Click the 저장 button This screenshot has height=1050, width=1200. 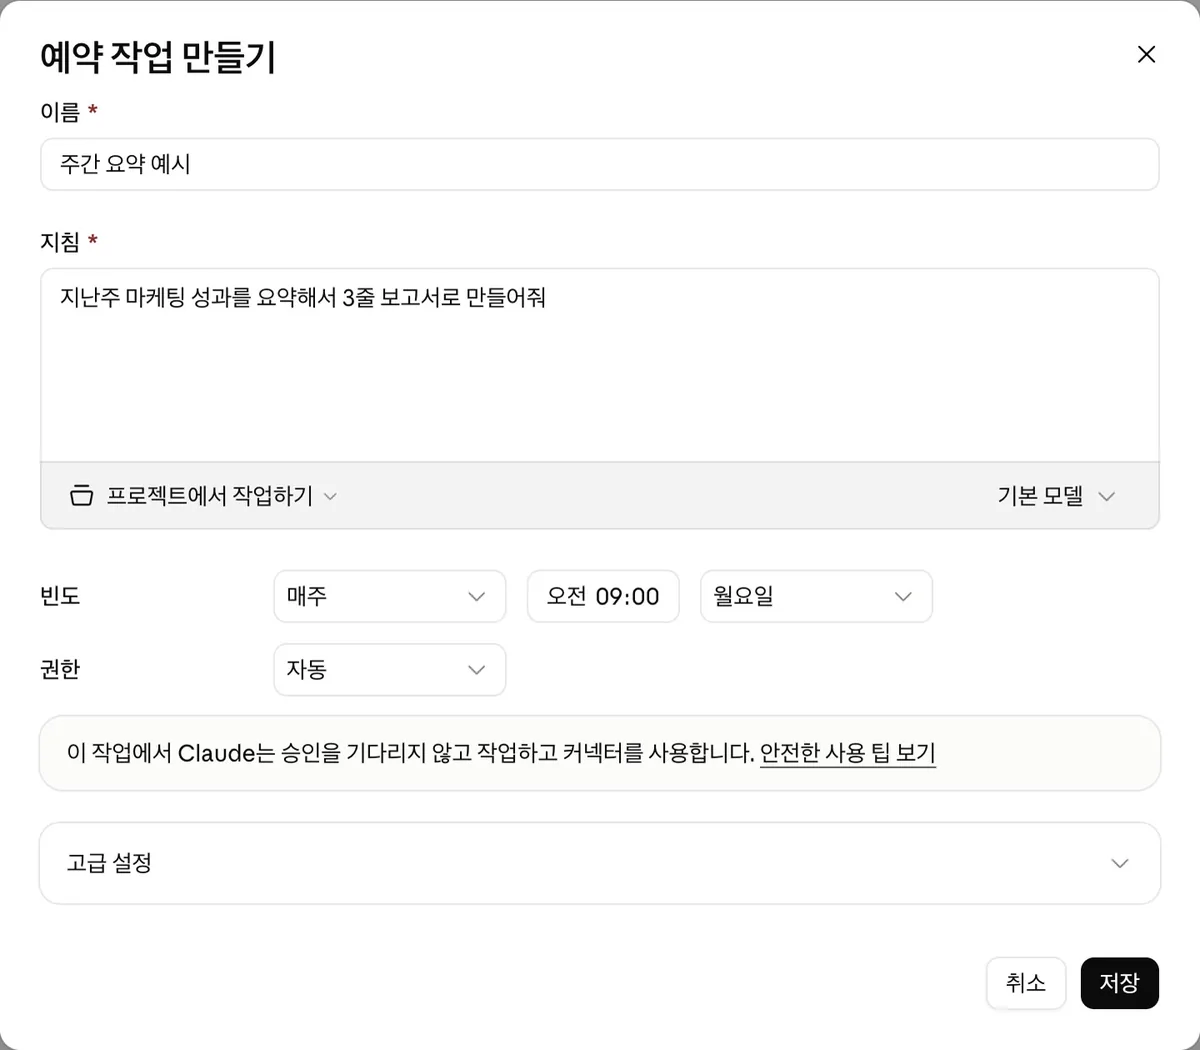1120,983
